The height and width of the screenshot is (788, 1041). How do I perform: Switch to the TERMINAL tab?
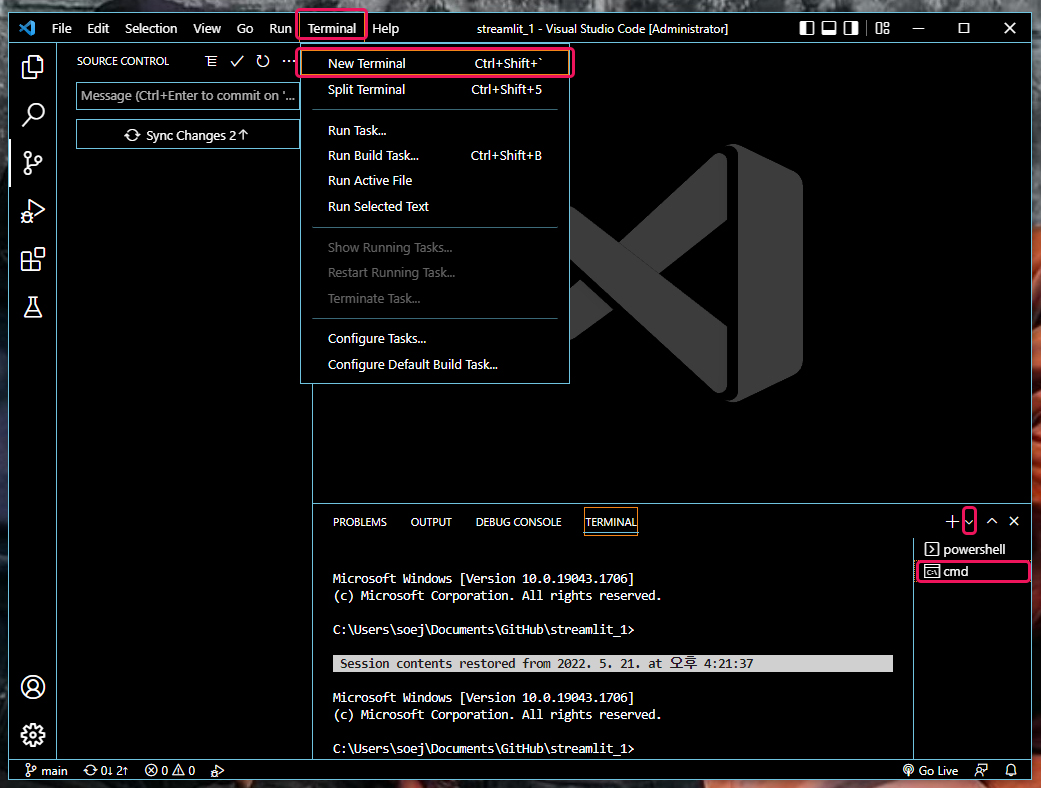pyautogui.click(x=611, y=522)
